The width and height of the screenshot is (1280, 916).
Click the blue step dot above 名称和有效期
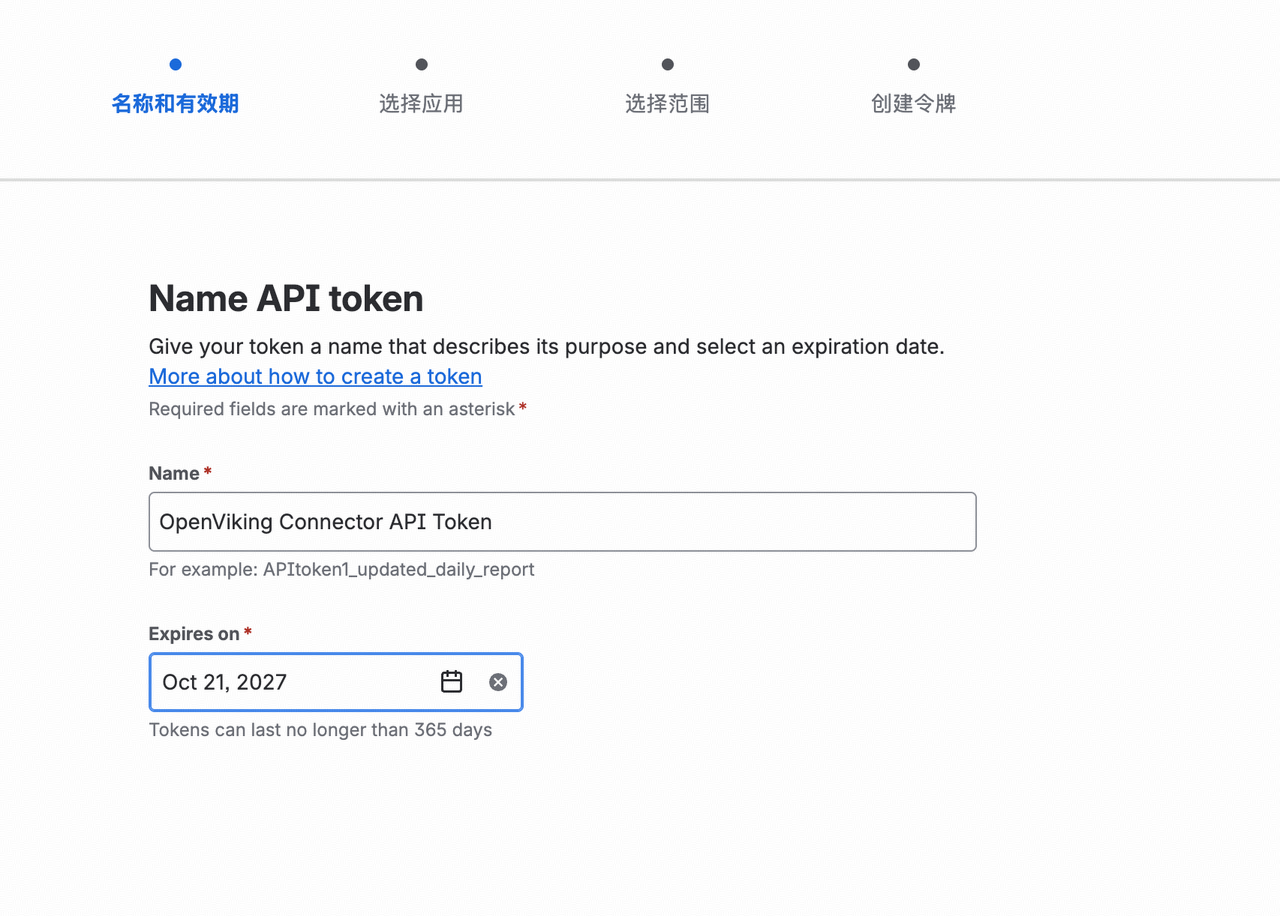pyautogui.click(x=175, y=64)
